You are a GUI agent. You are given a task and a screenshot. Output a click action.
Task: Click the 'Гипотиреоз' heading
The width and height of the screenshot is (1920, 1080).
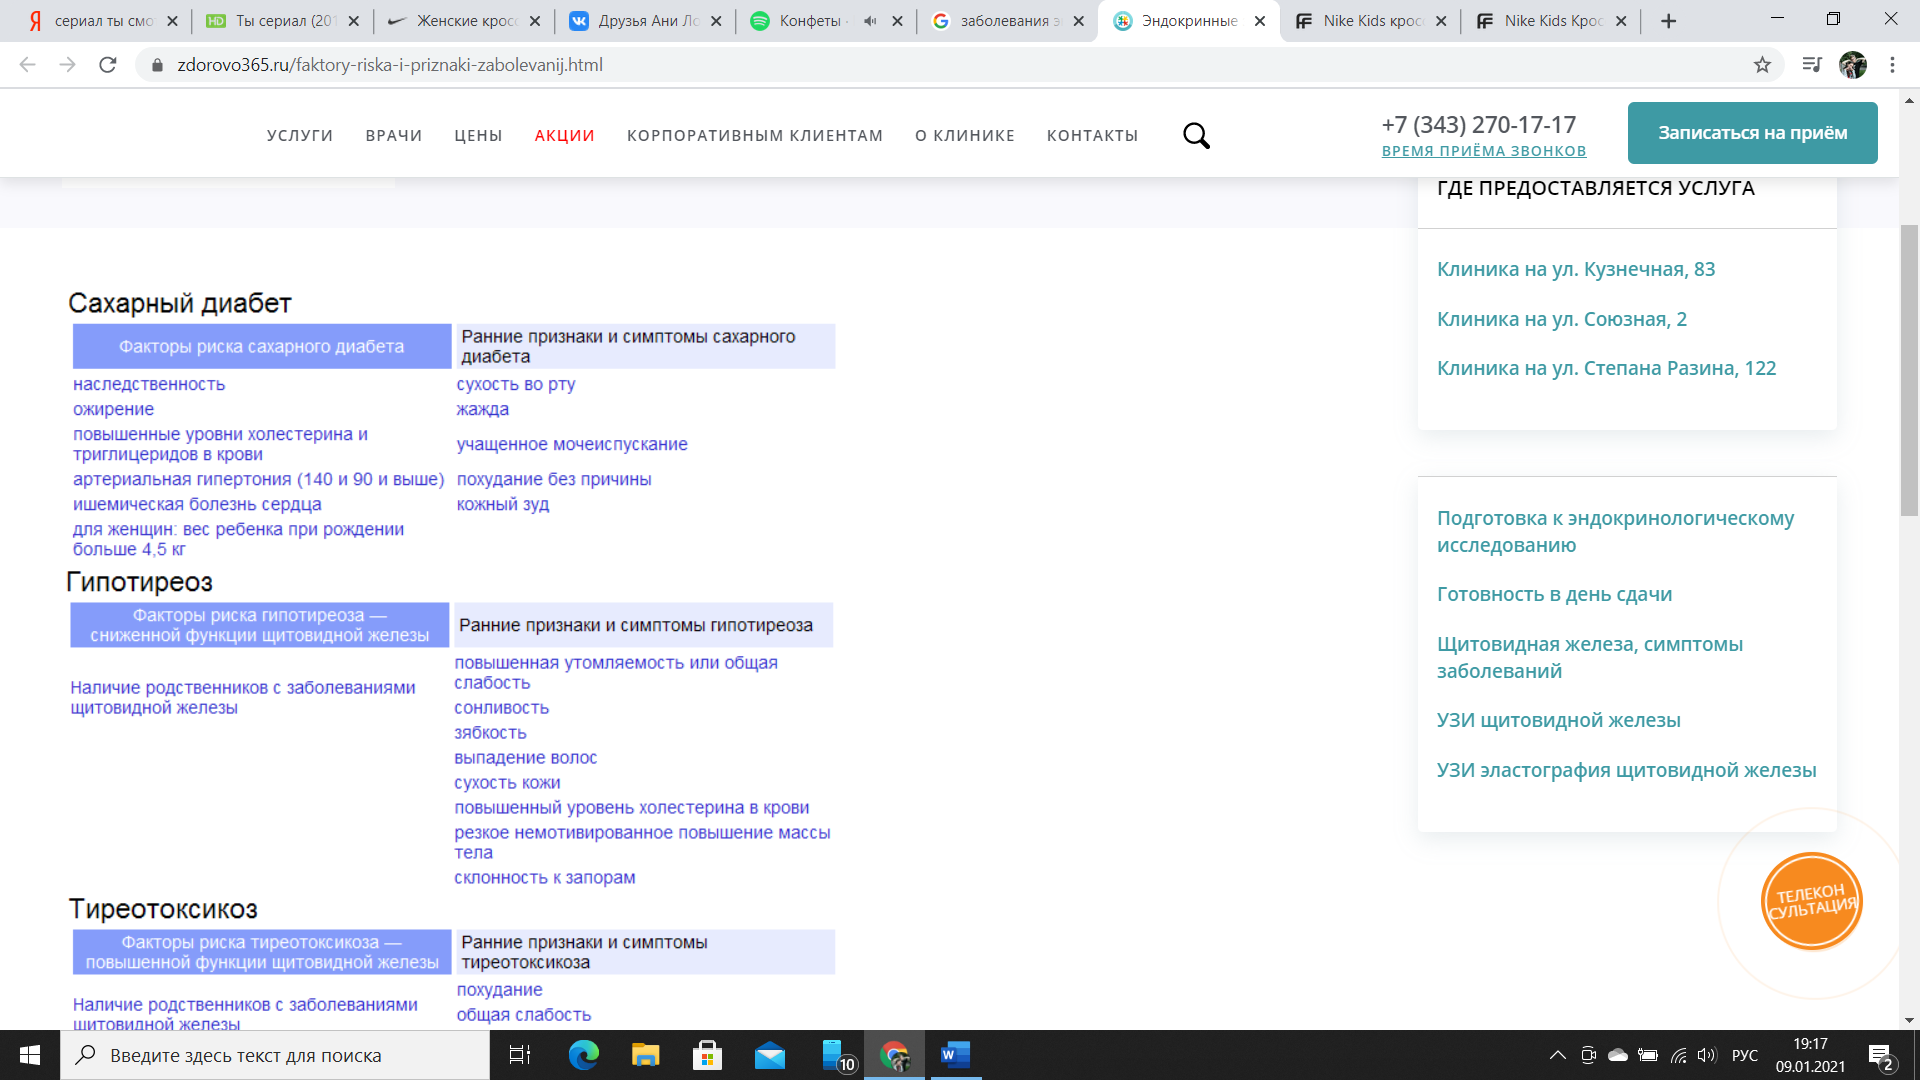(x=139, y=582)
